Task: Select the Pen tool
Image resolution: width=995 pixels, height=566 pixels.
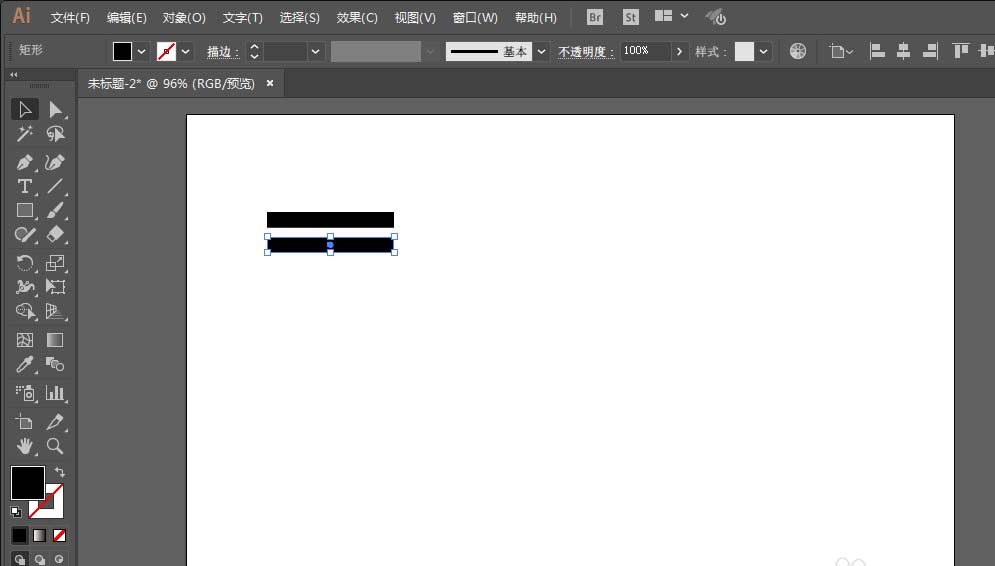Action: (25, 162)
